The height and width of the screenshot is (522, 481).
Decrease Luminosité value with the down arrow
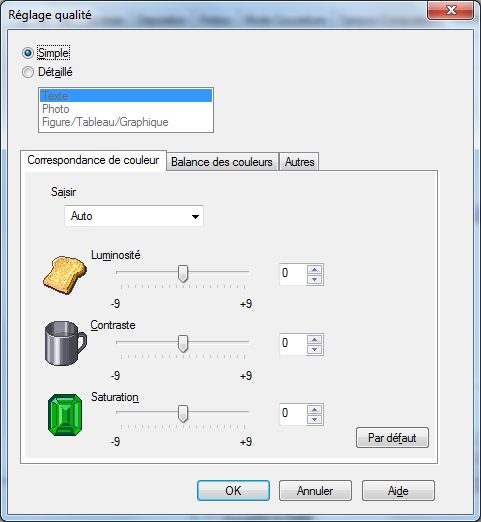(314, 279)
